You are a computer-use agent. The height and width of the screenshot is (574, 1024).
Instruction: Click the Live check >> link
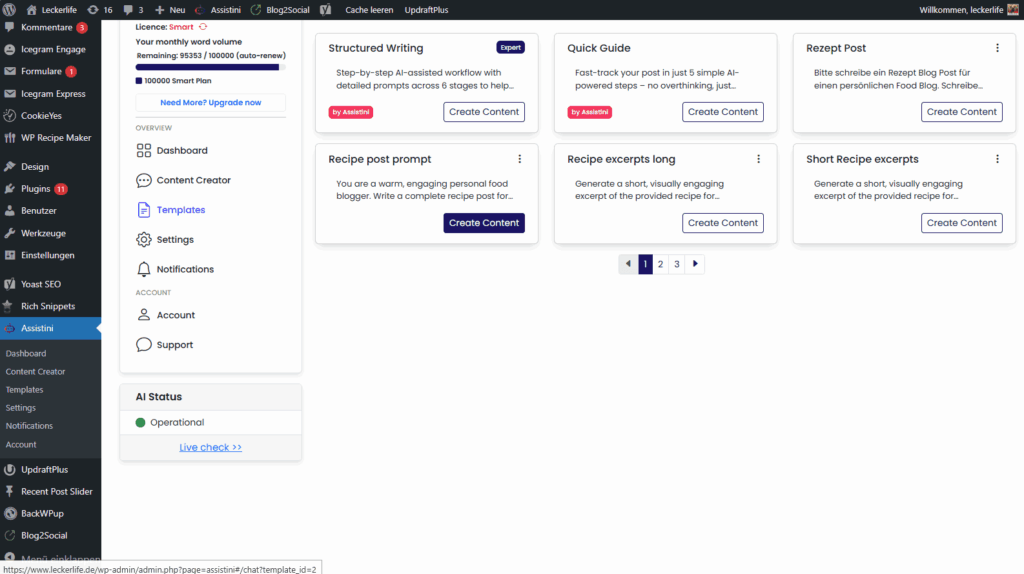pos(210,447)
